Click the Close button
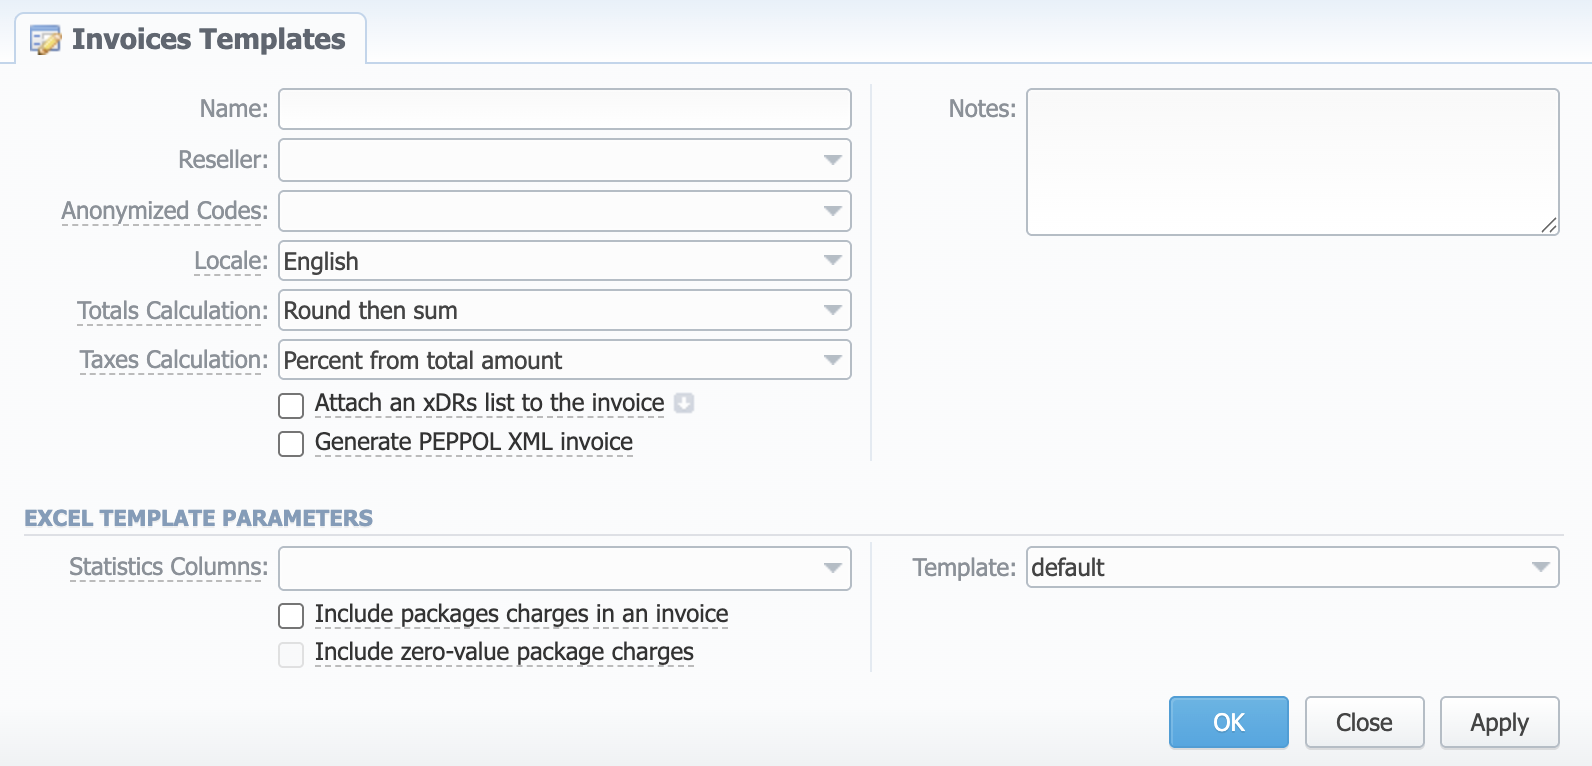 (x=1364, y=722)
